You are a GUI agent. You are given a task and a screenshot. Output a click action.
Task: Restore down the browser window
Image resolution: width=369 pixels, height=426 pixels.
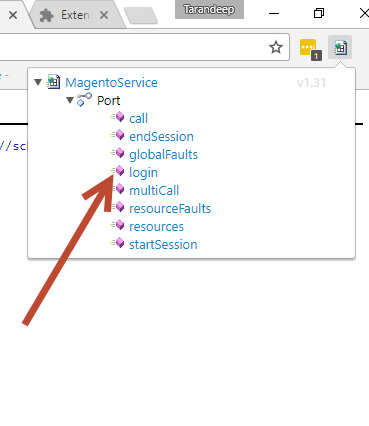[319, 13]
